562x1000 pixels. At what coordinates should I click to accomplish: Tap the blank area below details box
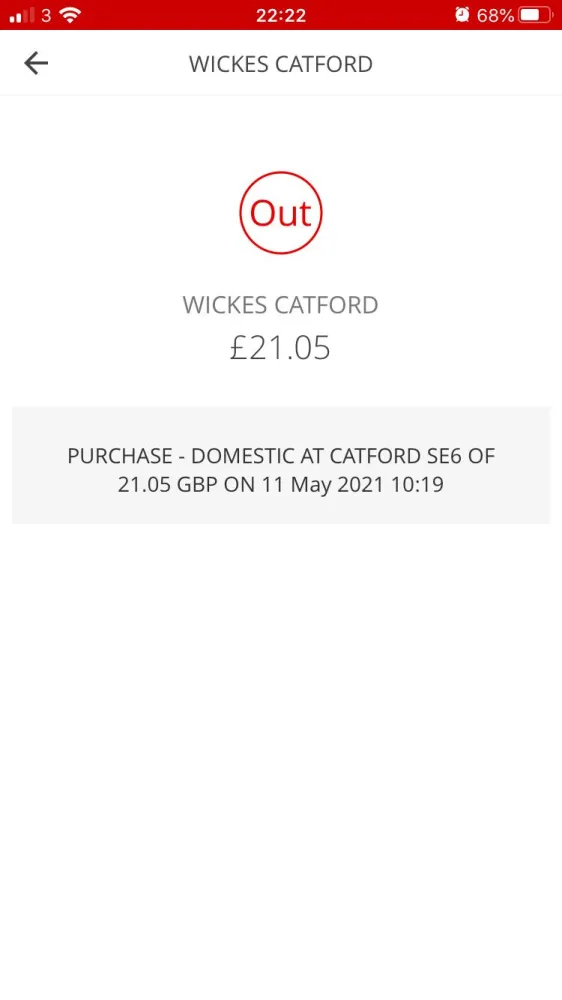pyautogui.click(x=281, y=759)
